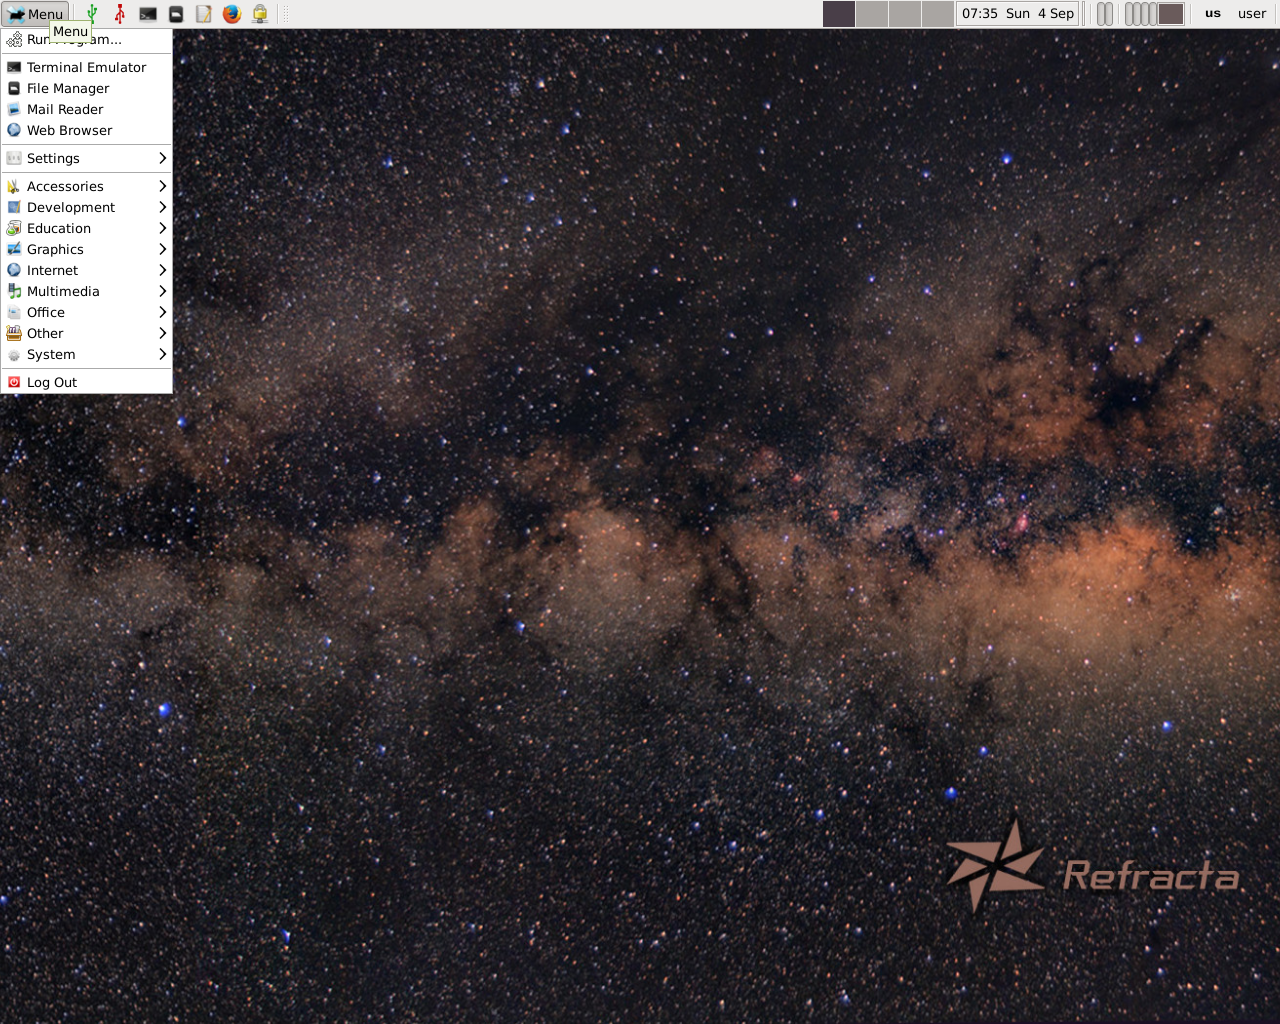The height and width of the screenshot is (1024, 1280).
Task: Open the file manager panel launcher
Action: pos(176,14)
